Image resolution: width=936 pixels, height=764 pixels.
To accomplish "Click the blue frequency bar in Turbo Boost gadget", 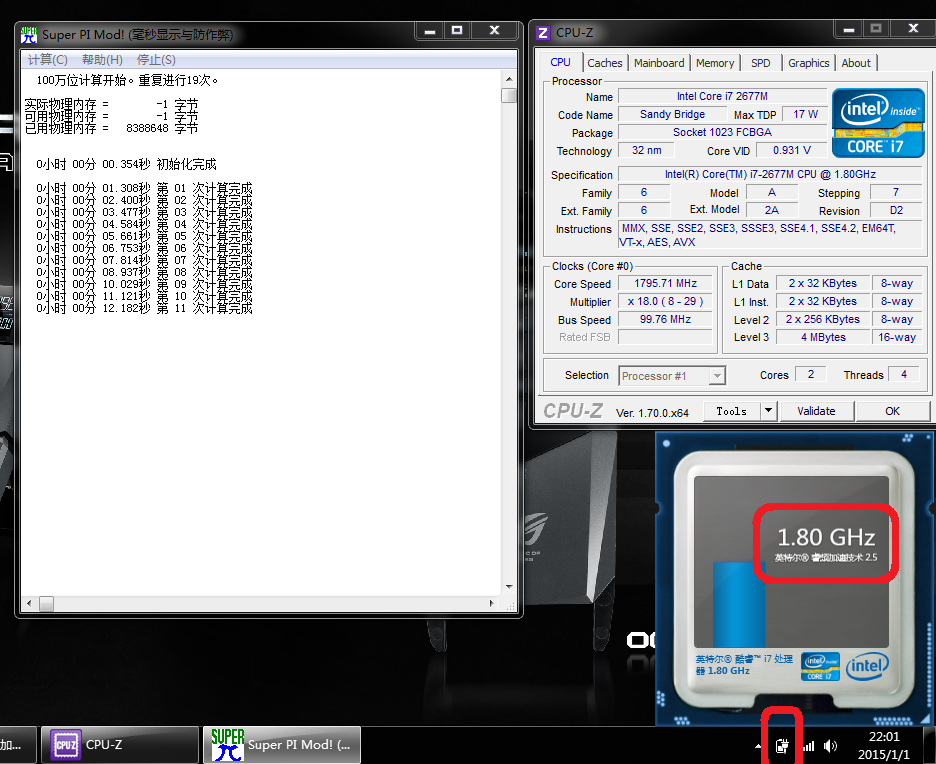I will 739,604.
